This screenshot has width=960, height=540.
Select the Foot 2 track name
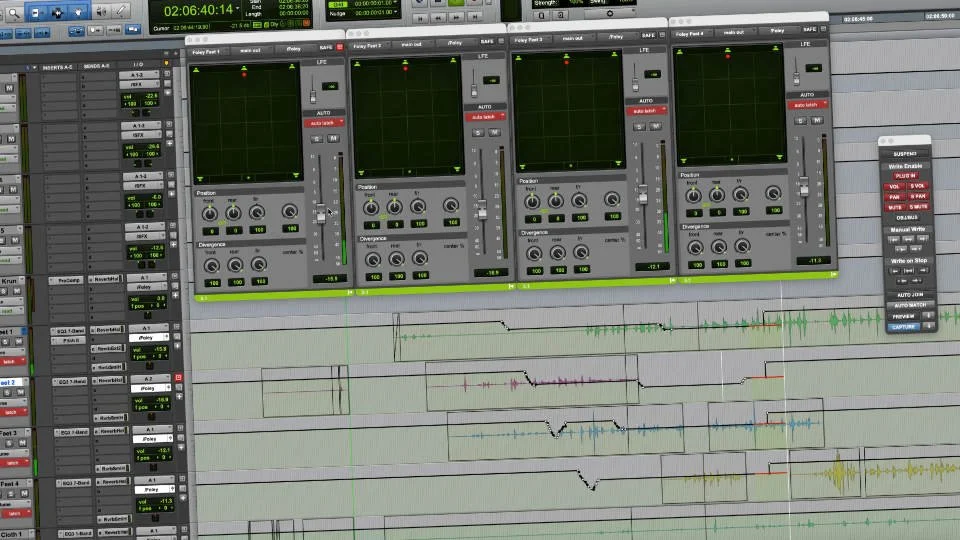12,383
